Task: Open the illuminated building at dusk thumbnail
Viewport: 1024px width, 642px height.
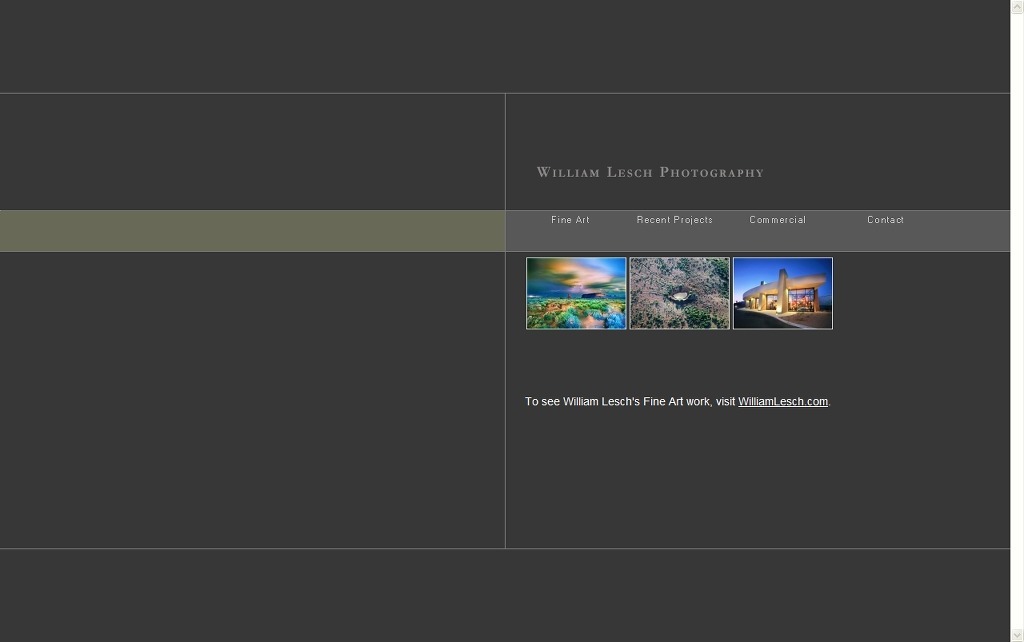Action: [x=782, y=293]
